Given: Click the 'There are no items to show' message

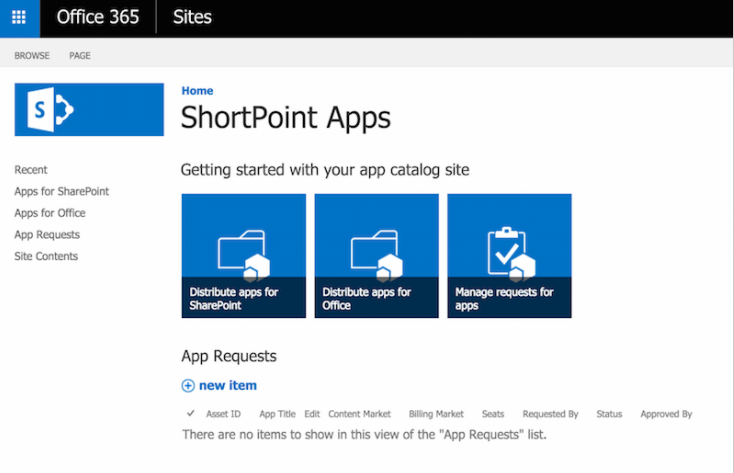Looking at the screenshot, I should (364, 435).
